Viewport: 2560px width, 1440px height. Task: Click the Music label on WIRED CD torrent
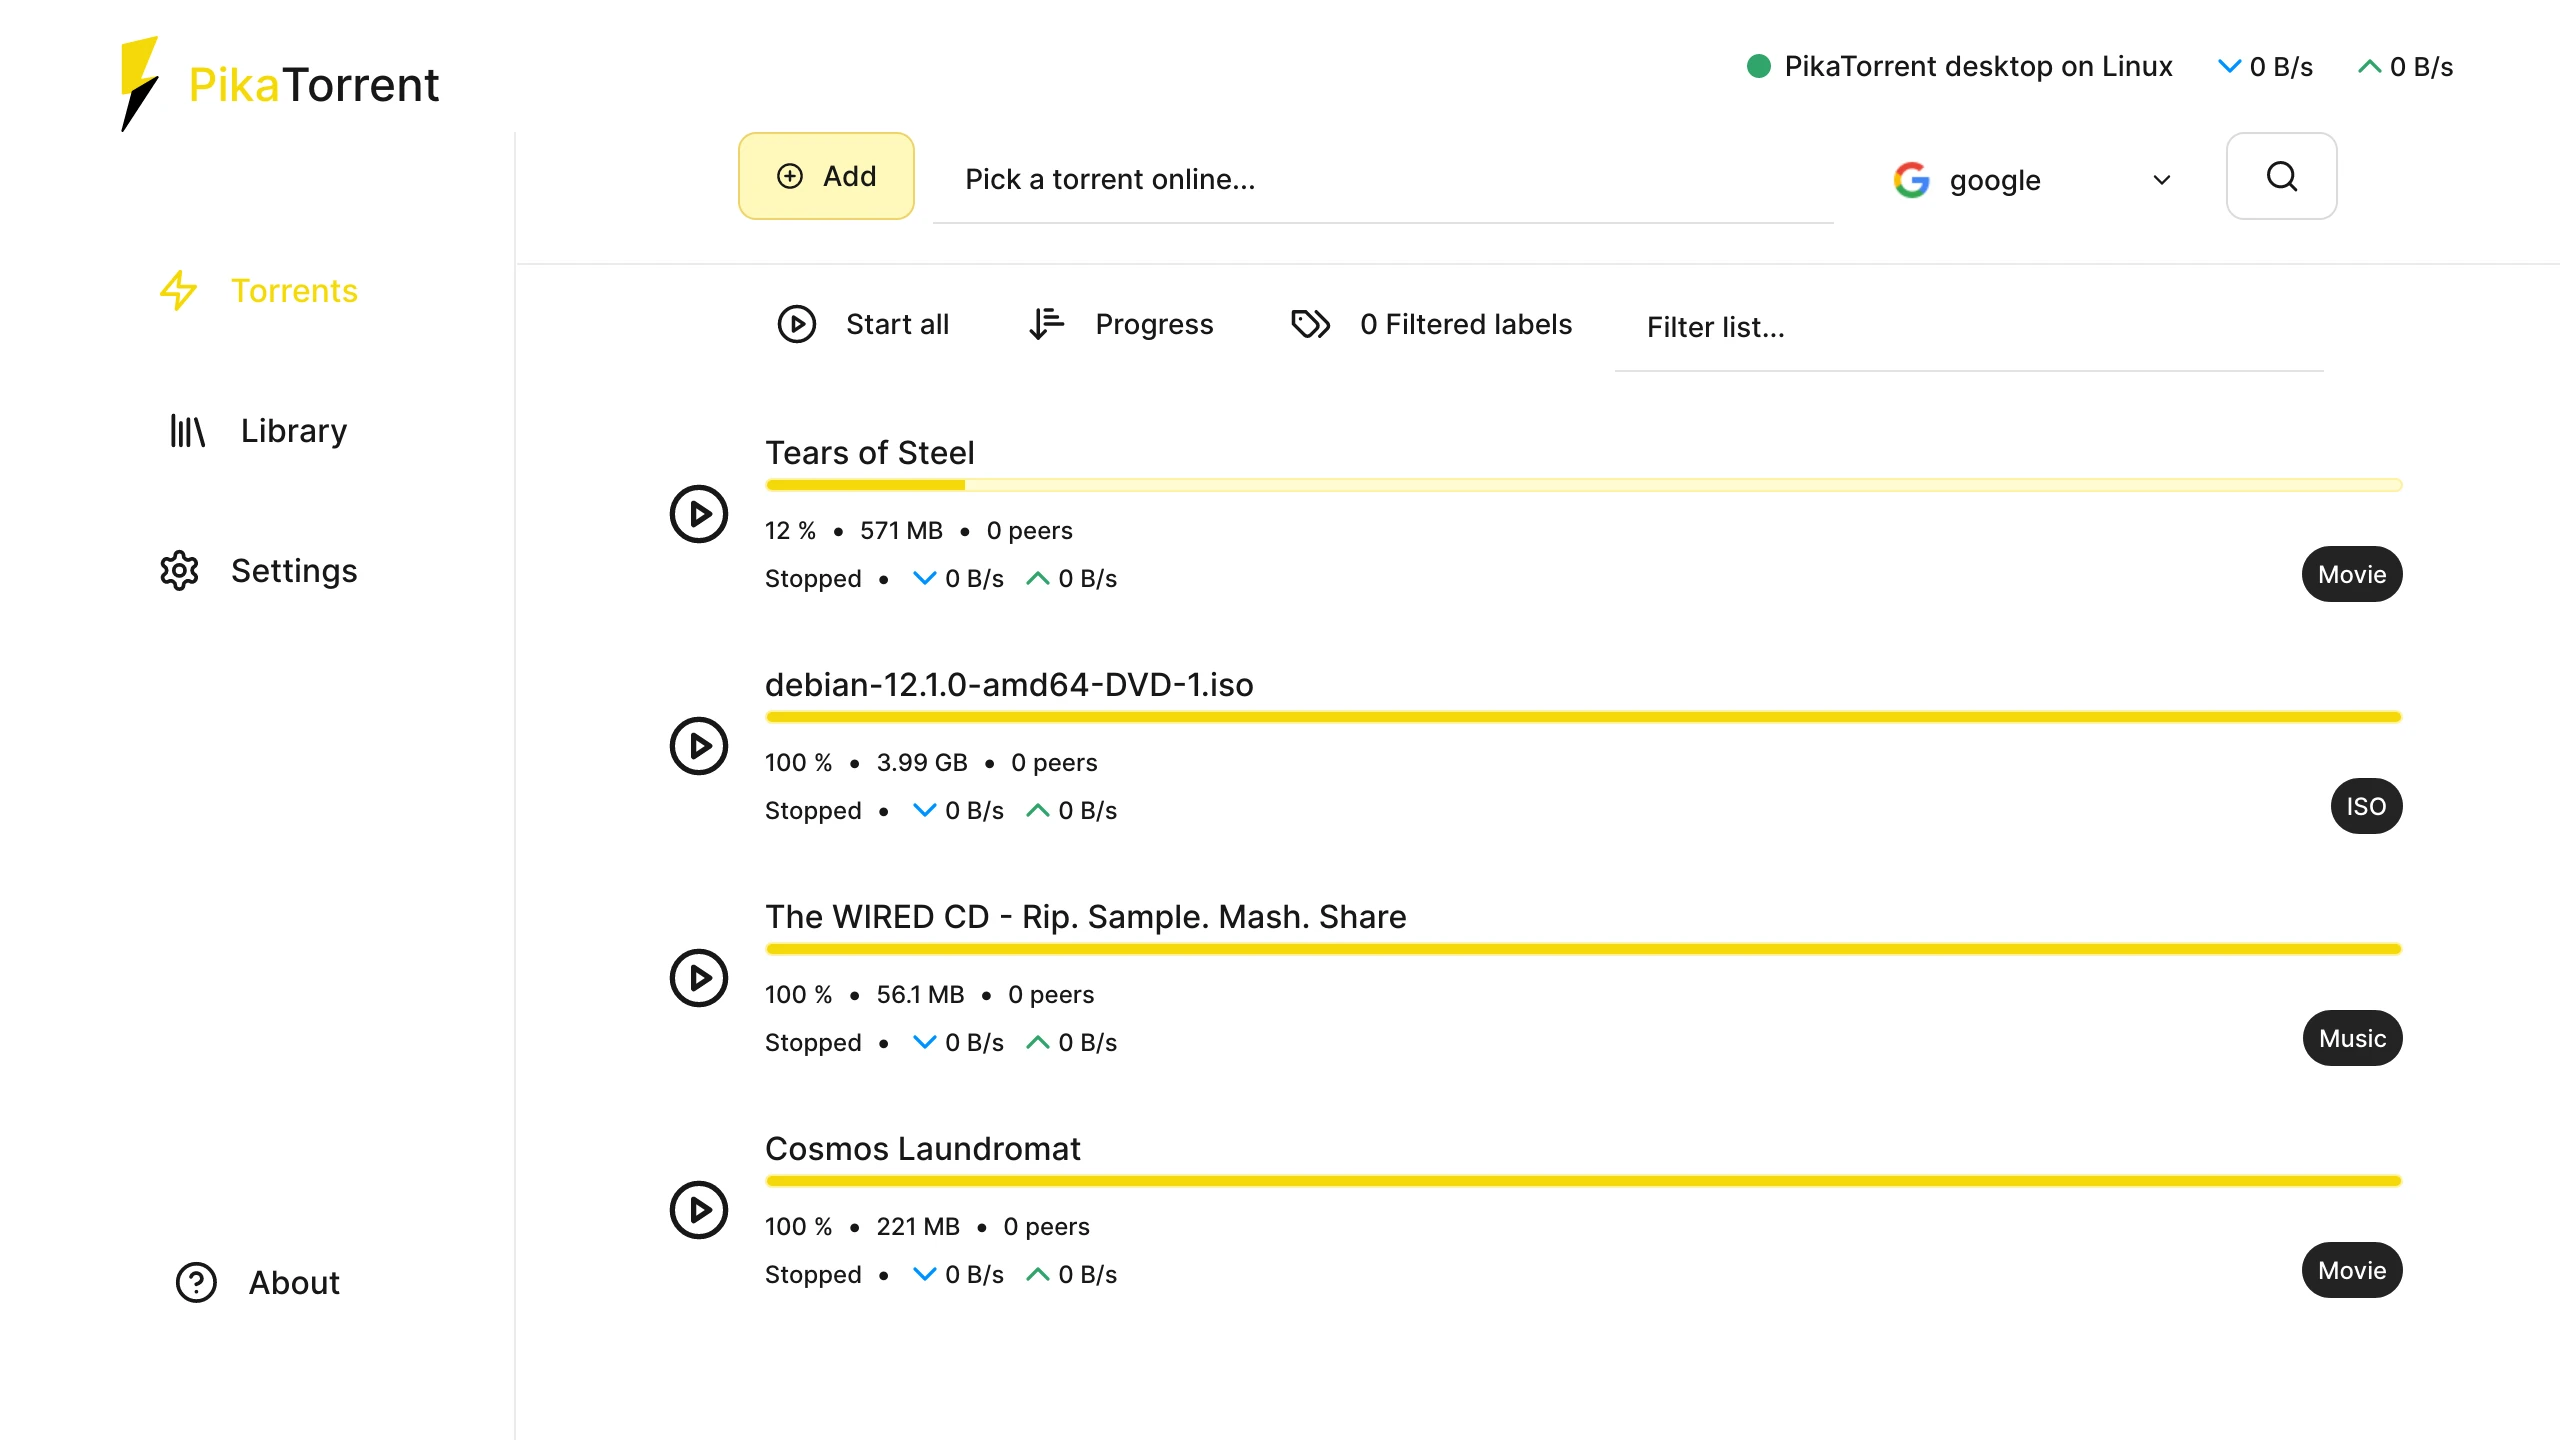[2353, 1037]
